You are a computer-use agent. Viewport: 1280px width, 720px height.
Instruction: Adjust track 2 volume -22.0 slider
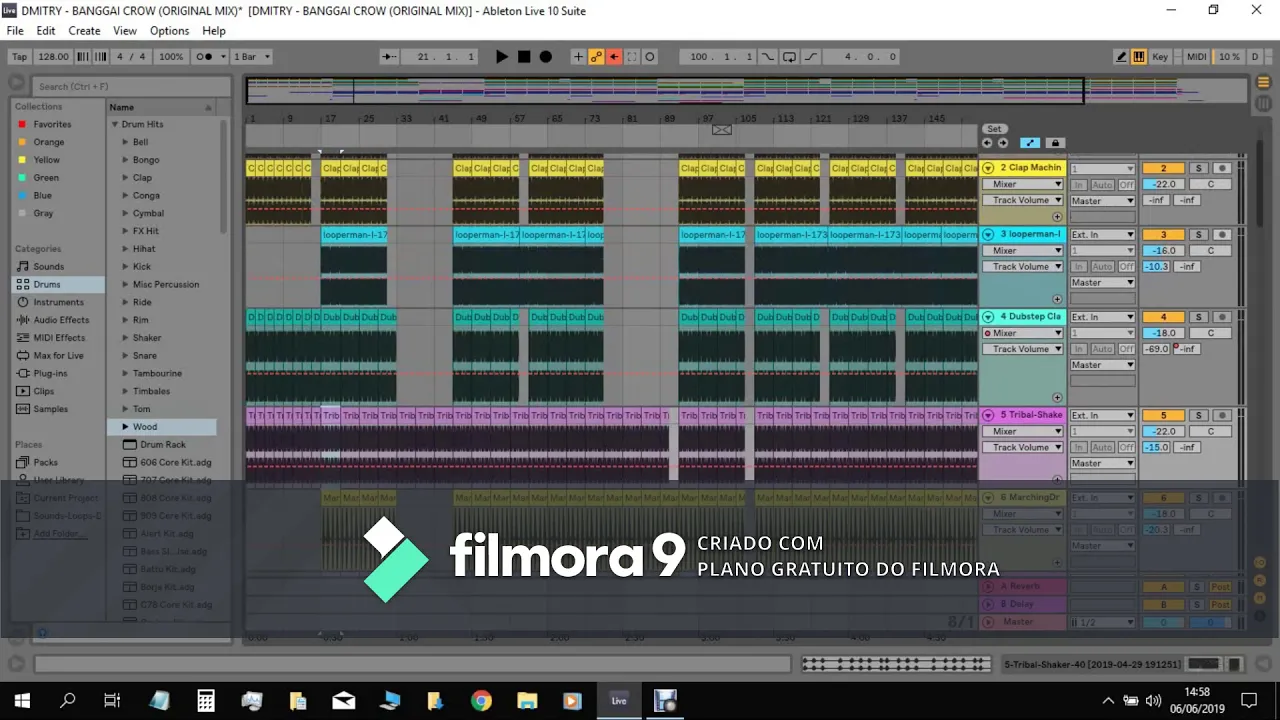(x=1164, y=184)
